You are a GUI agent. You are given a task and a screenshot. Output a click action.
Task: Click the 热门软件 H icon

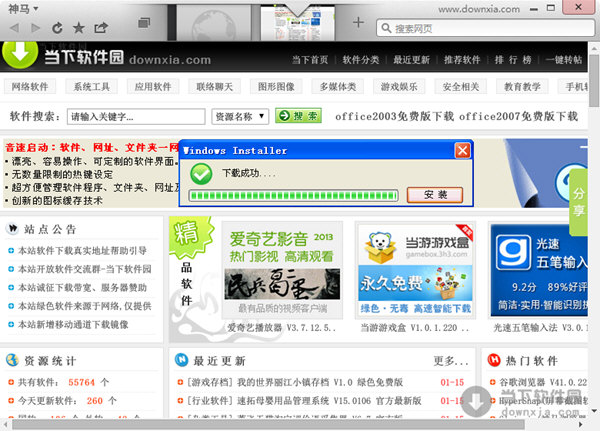pyautogui.click(x=494, y=360)
